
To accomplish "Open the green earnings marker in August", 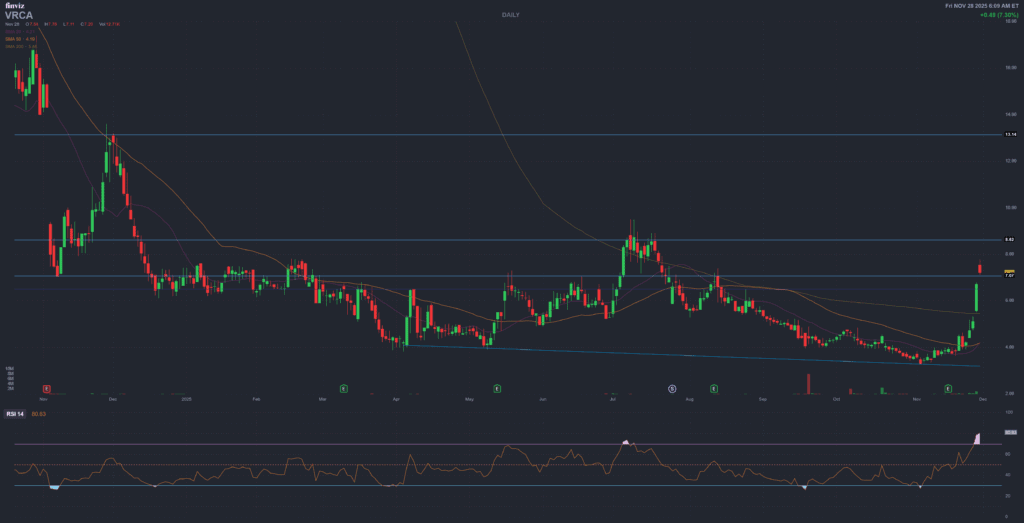I will tap(714, 387).
